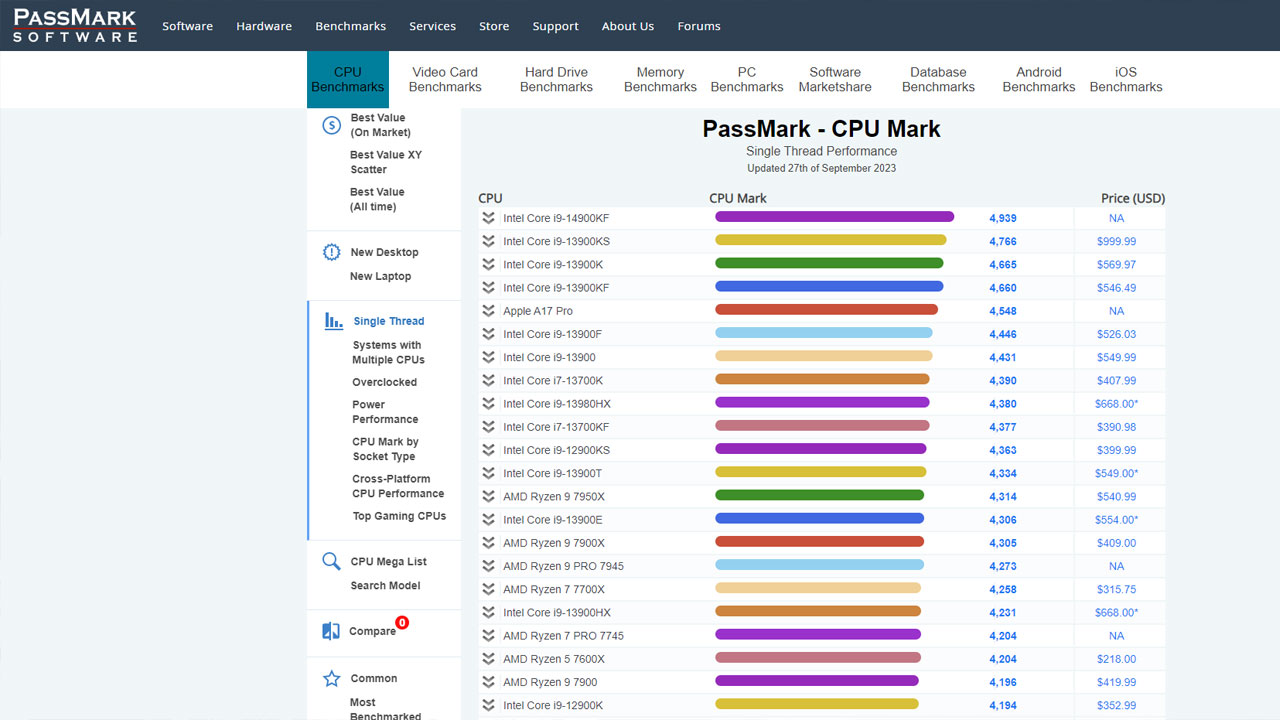Open the Intel Core i9-13900KS link
The image size is (1280, 720).
coord(556,241)
